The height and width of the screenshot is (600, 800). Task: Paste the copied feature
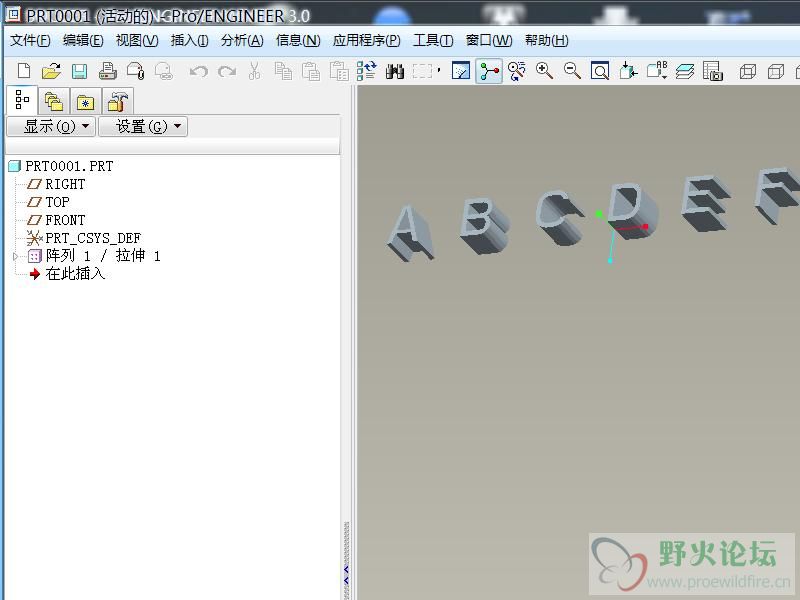click(x=311, y=71)
